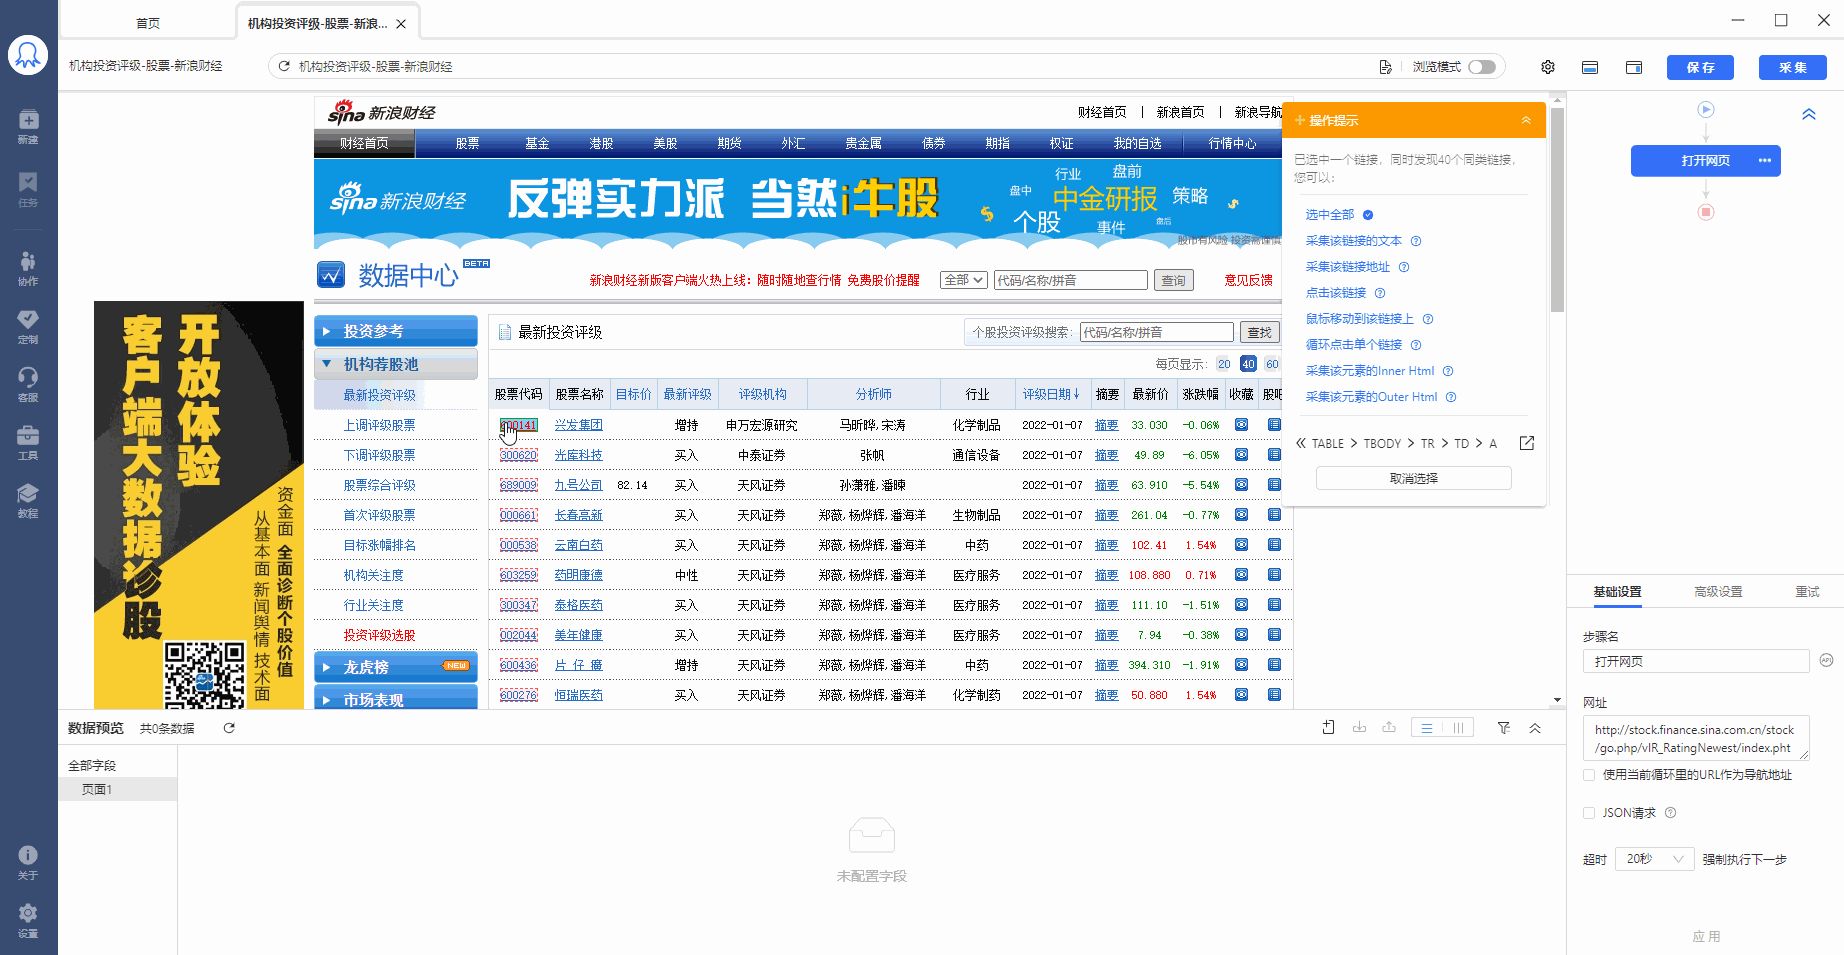
Task: Open the 超时 20秒 dropdown
Action: point(1655,859)
